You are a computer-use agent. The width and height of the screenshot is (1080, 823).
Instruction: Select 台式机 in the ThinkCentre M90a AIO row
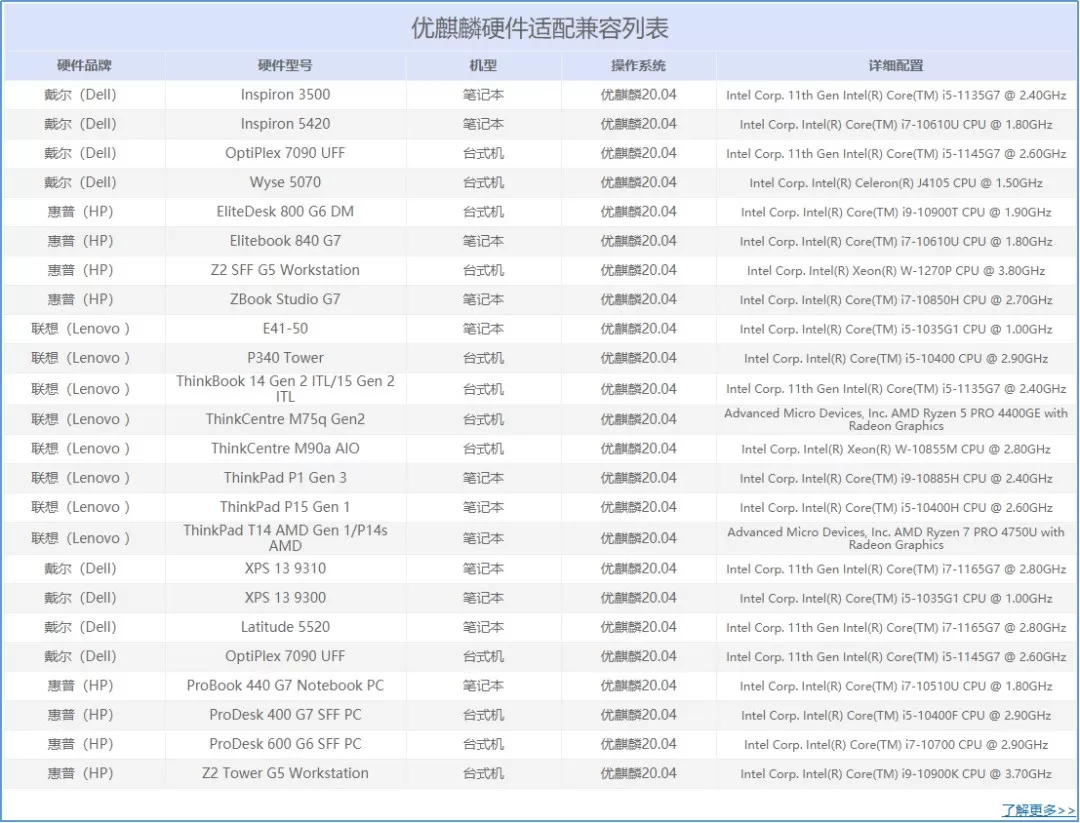point(483,448)
